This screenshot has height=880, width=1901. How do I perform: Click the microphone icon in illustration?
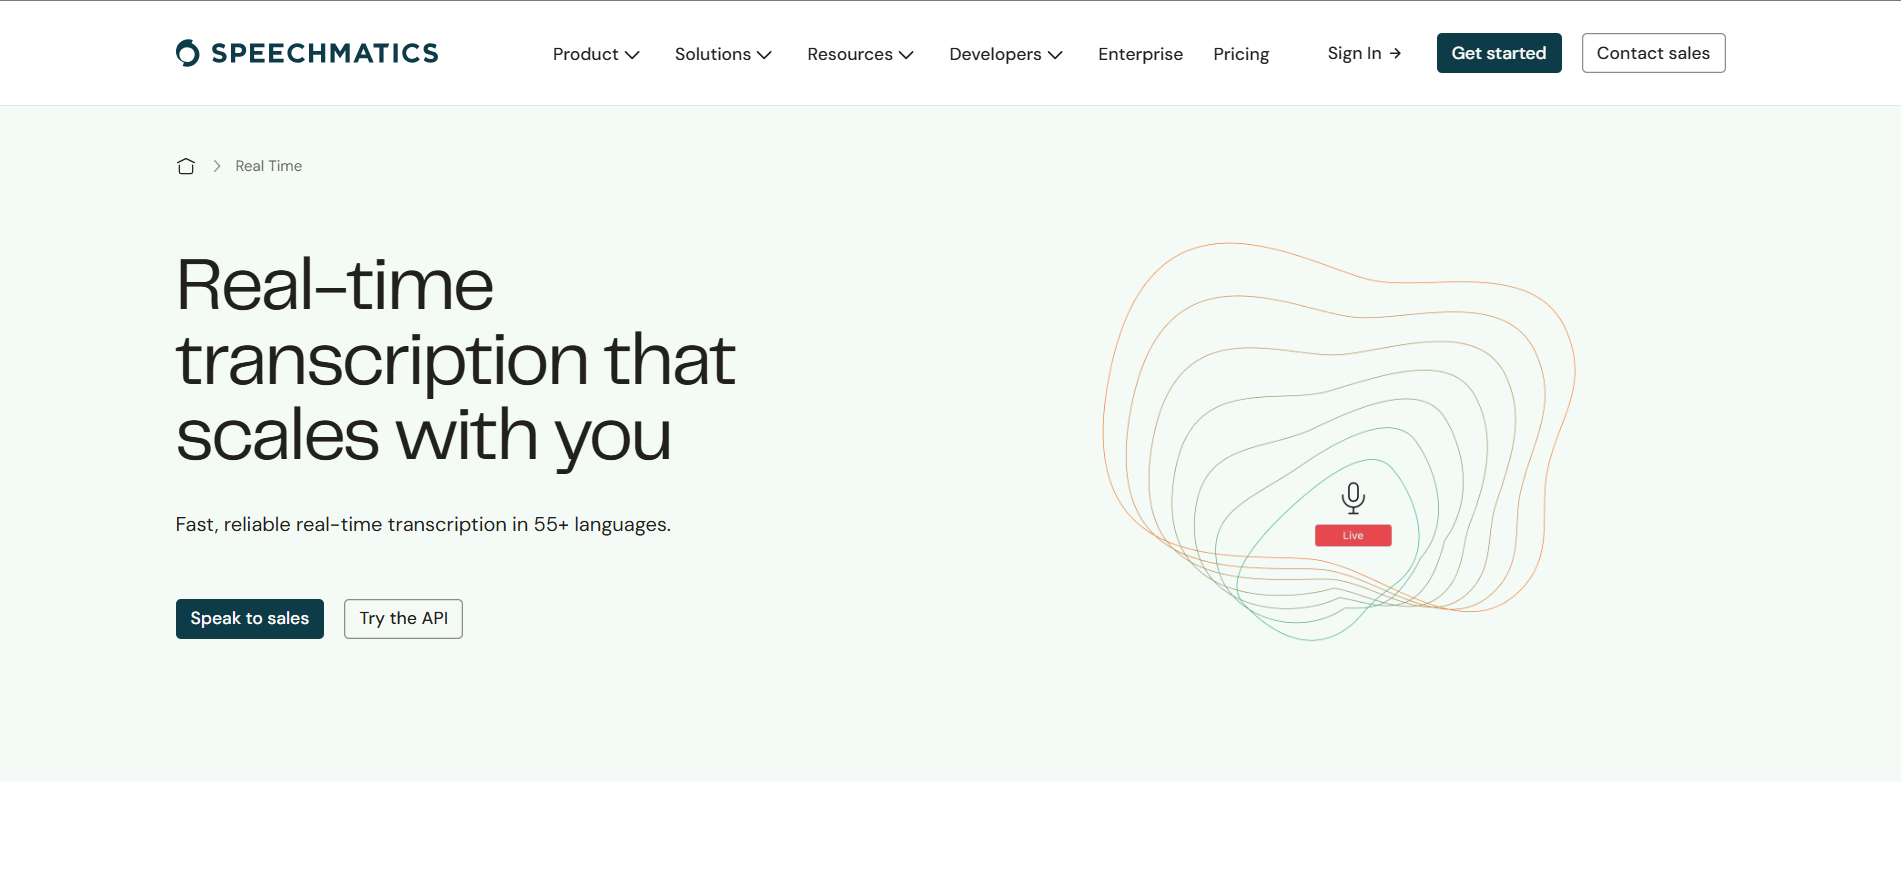[x=1353, y=498]
